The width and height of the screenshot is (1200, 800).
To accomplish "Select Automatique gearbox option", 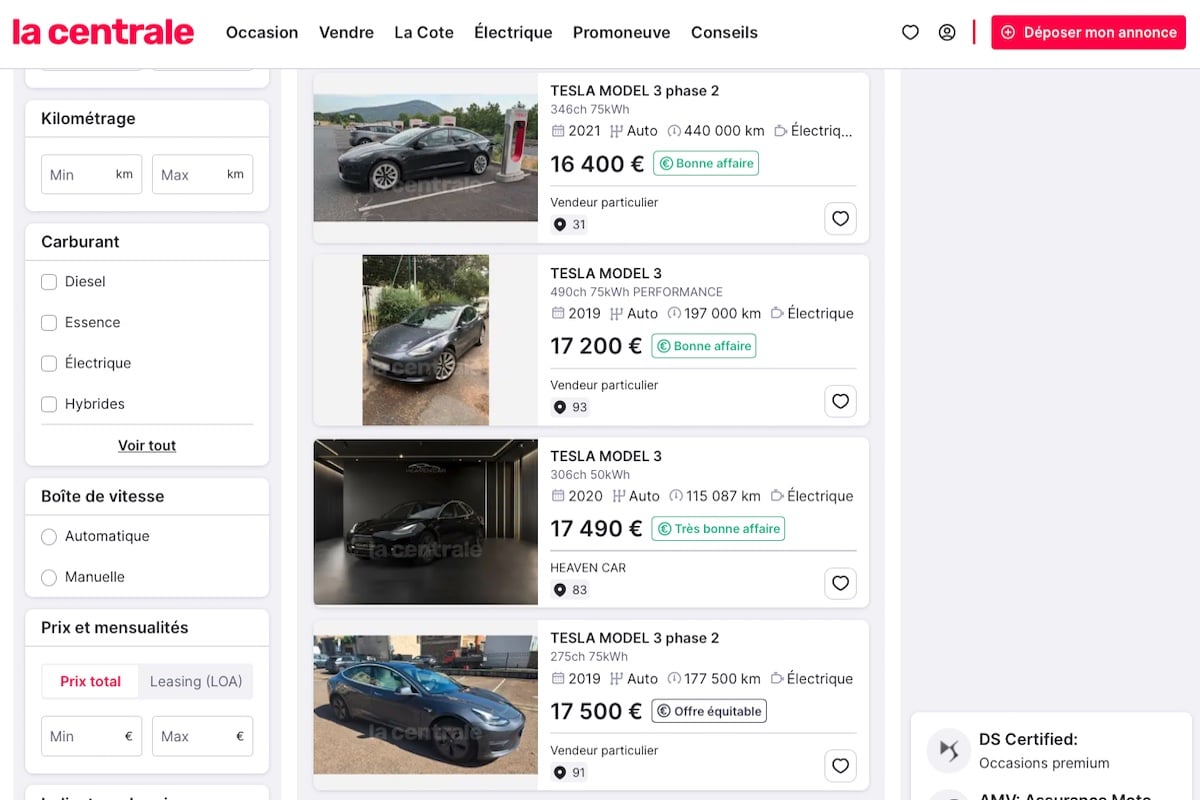I will 49,537.
